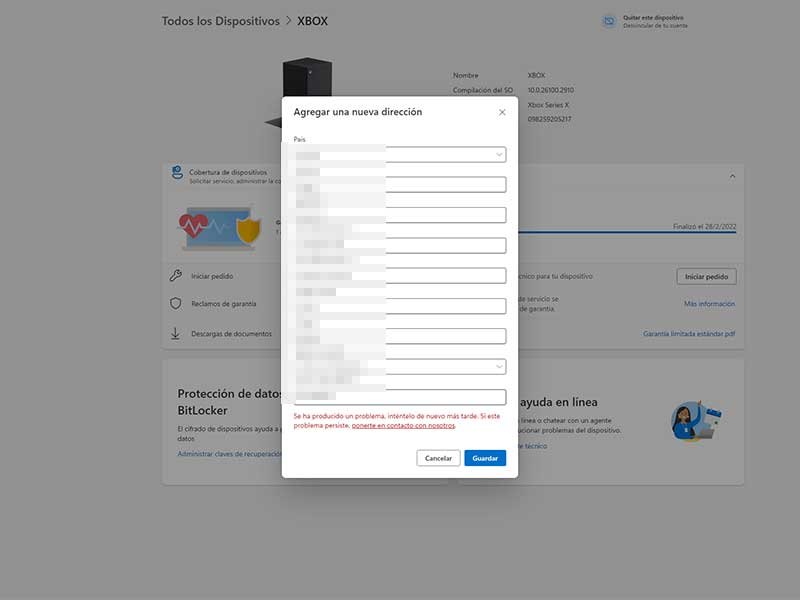Click the Quitar este dispositivo icon
This screenshot has width=800, height=600.
coord(609,21)
